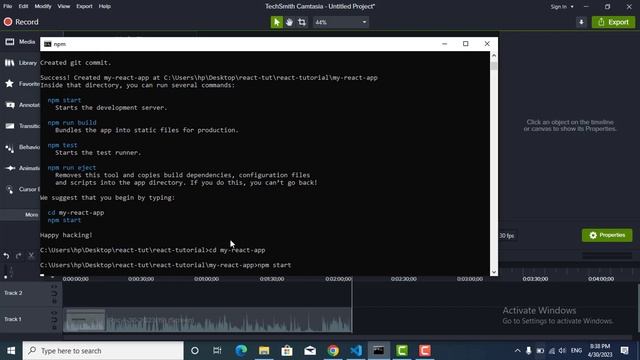Image resolution: width=640 pixels, height=360 pixels.
Task: Open Mail app from taskbar
Action: coord(310,351)
